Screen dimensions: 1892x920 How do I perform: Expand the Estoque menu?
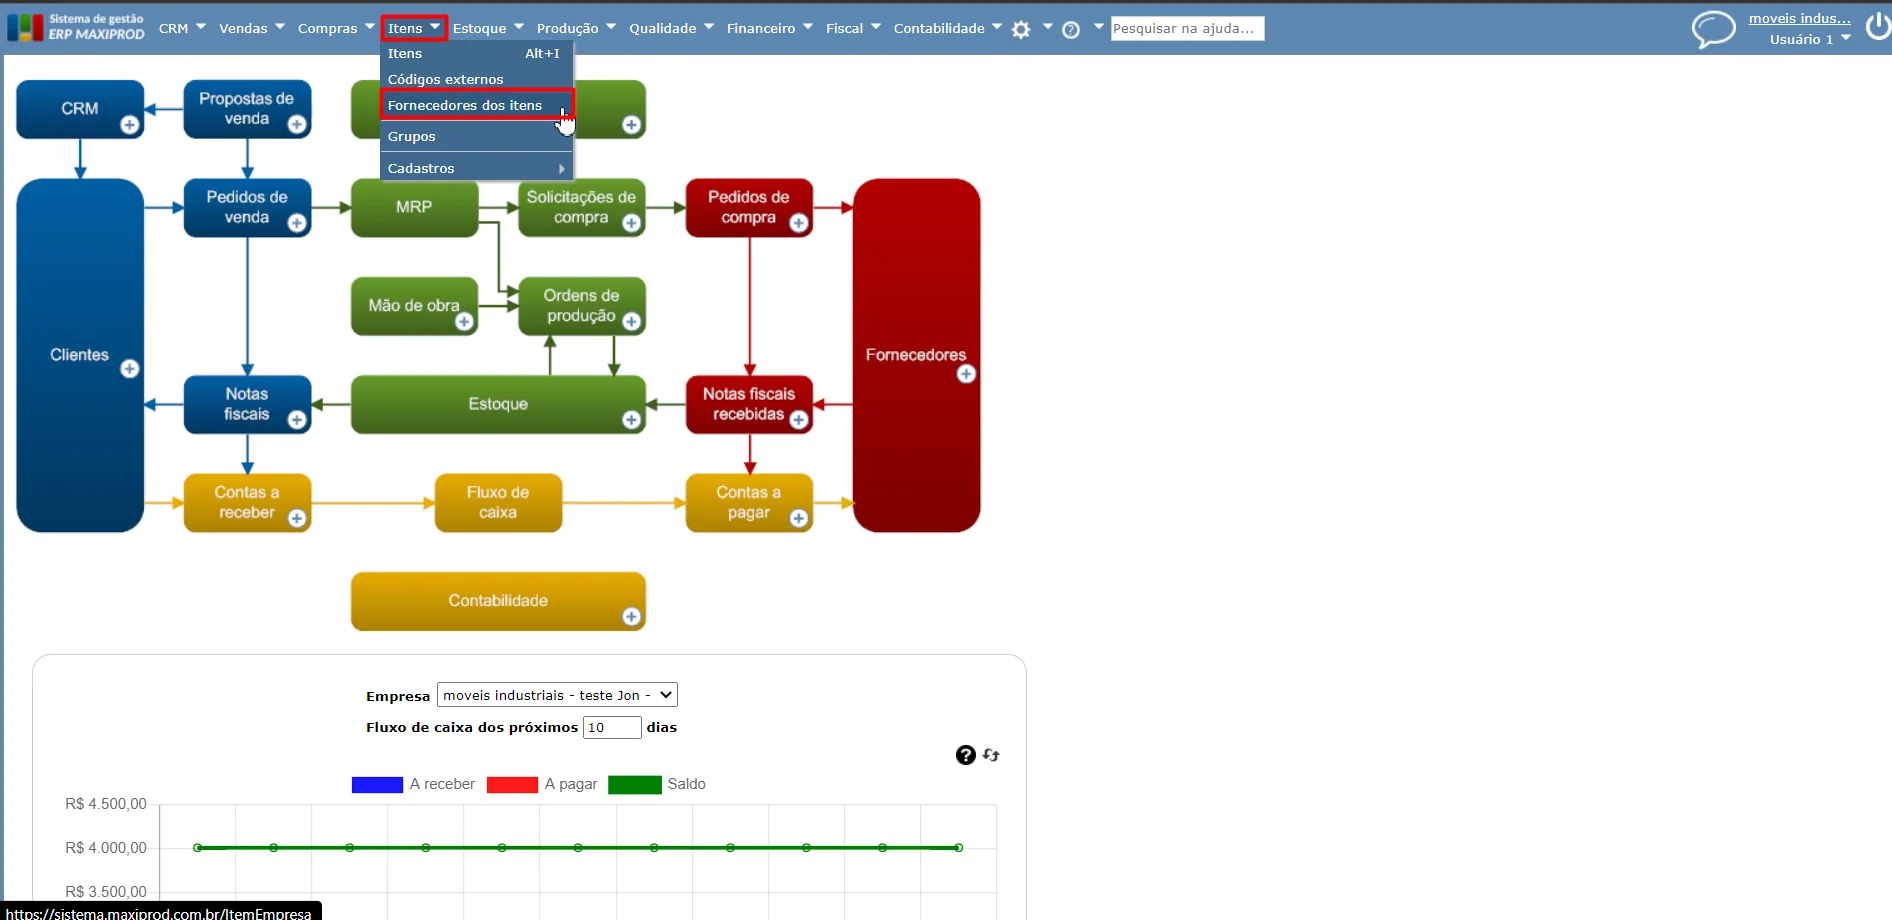pyautogui.click(x=488, y=28)
